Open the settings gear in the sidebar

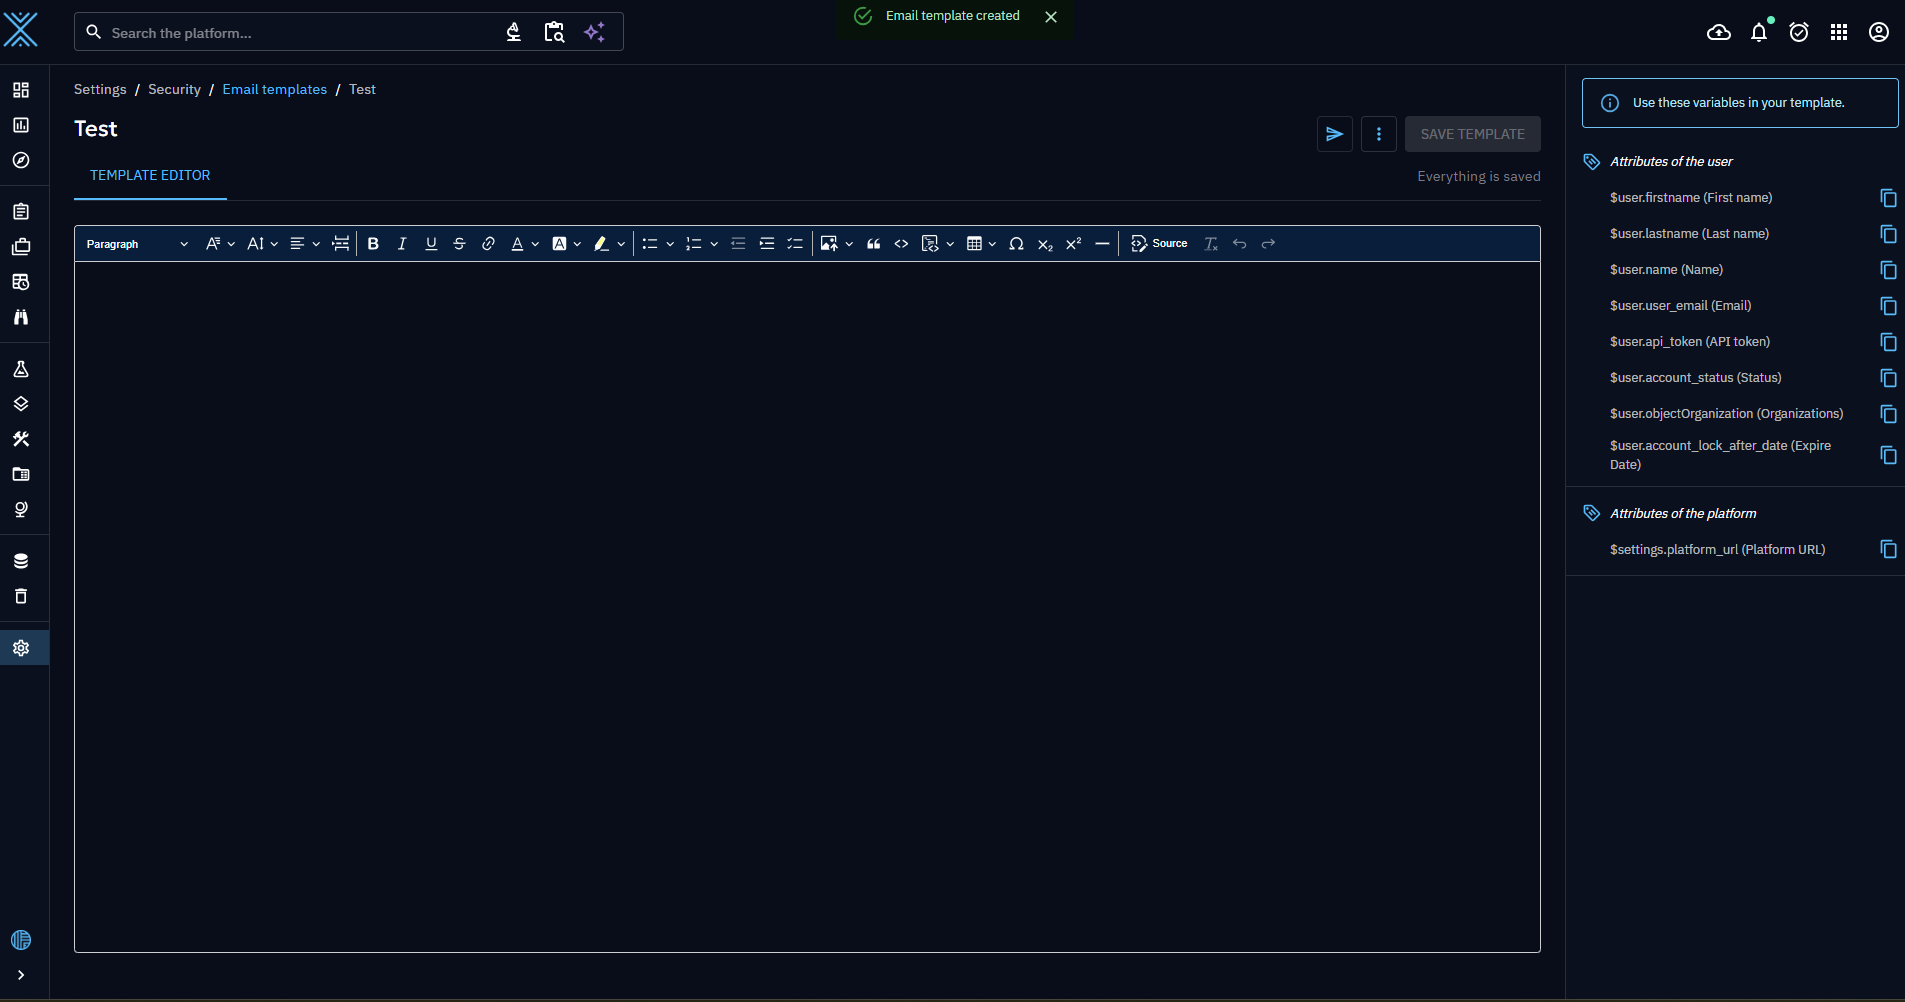coord(21,648)
